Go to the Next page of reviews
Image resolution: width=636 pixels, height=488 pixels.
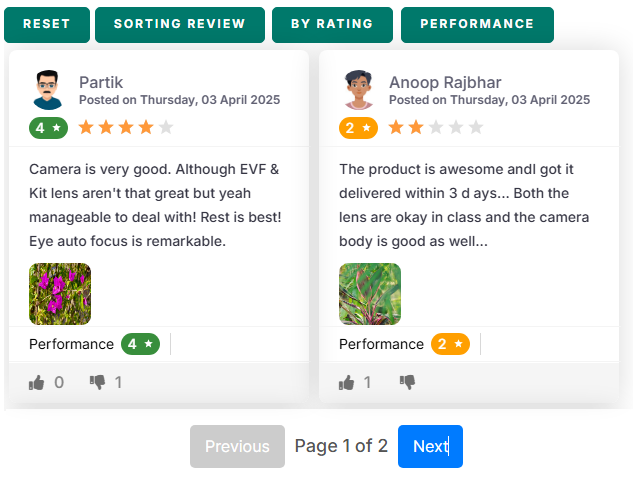430,446
